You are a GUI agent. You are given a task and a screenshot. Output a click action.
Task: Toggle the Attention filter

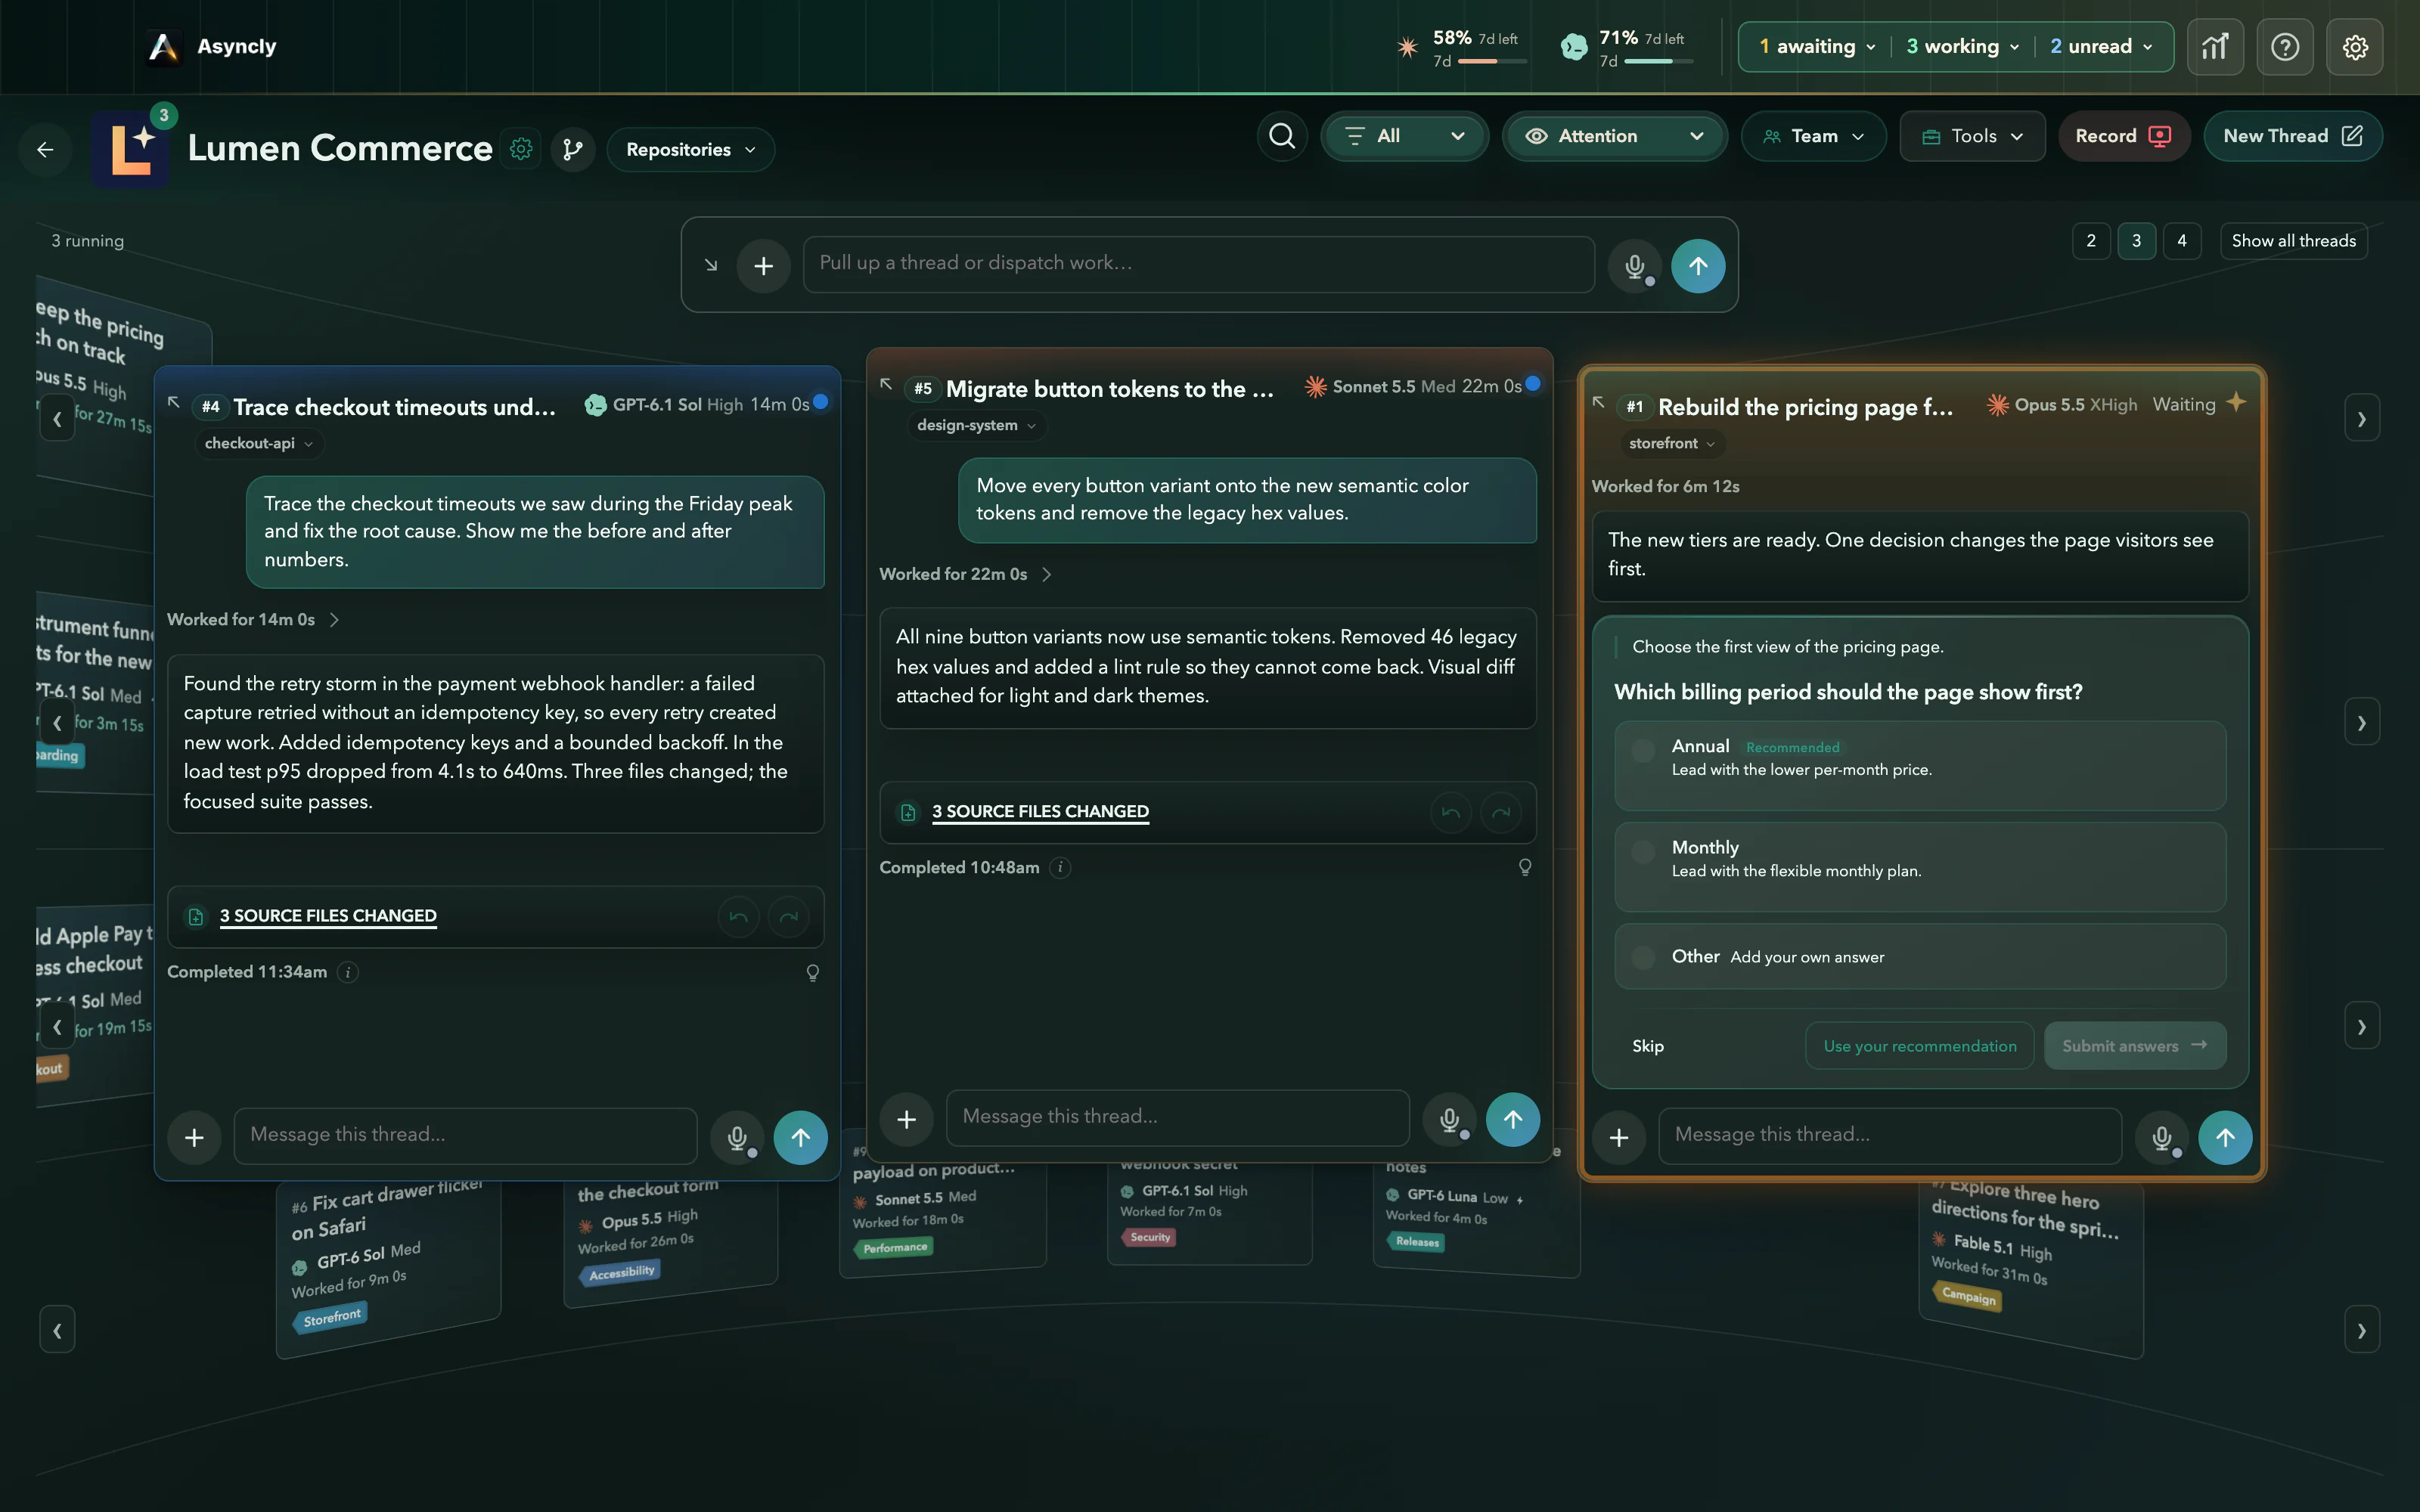(x=1615, y=136)
